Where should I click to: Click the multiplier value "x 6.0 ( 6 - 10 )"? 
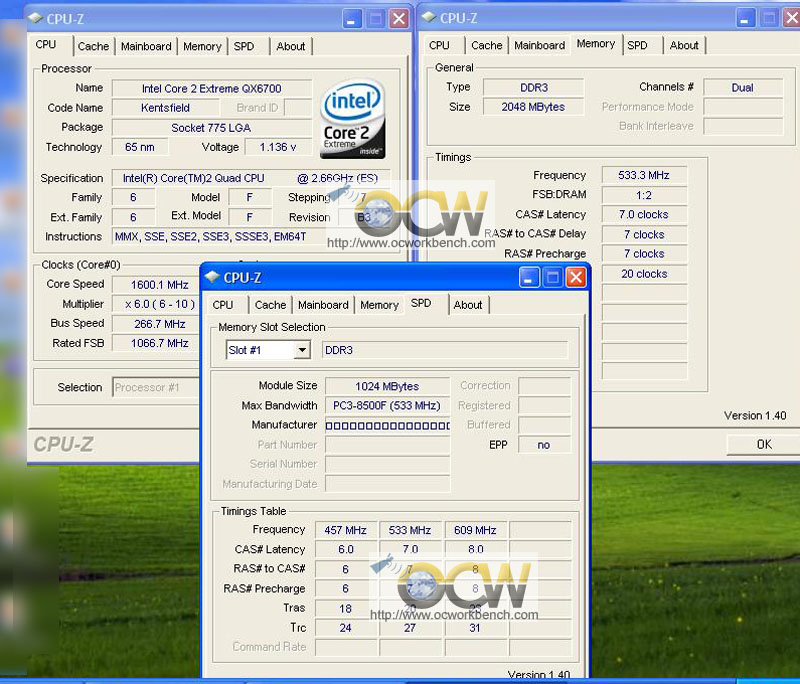click(160, 304)
